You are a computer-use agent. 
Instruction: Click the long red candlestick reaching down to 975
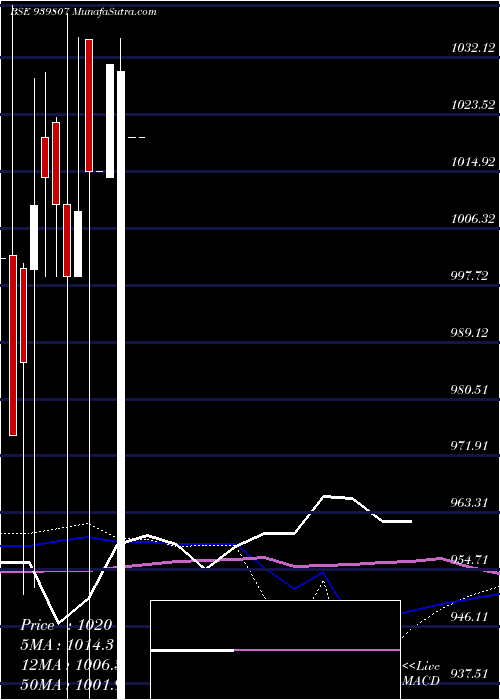point(13,345)
